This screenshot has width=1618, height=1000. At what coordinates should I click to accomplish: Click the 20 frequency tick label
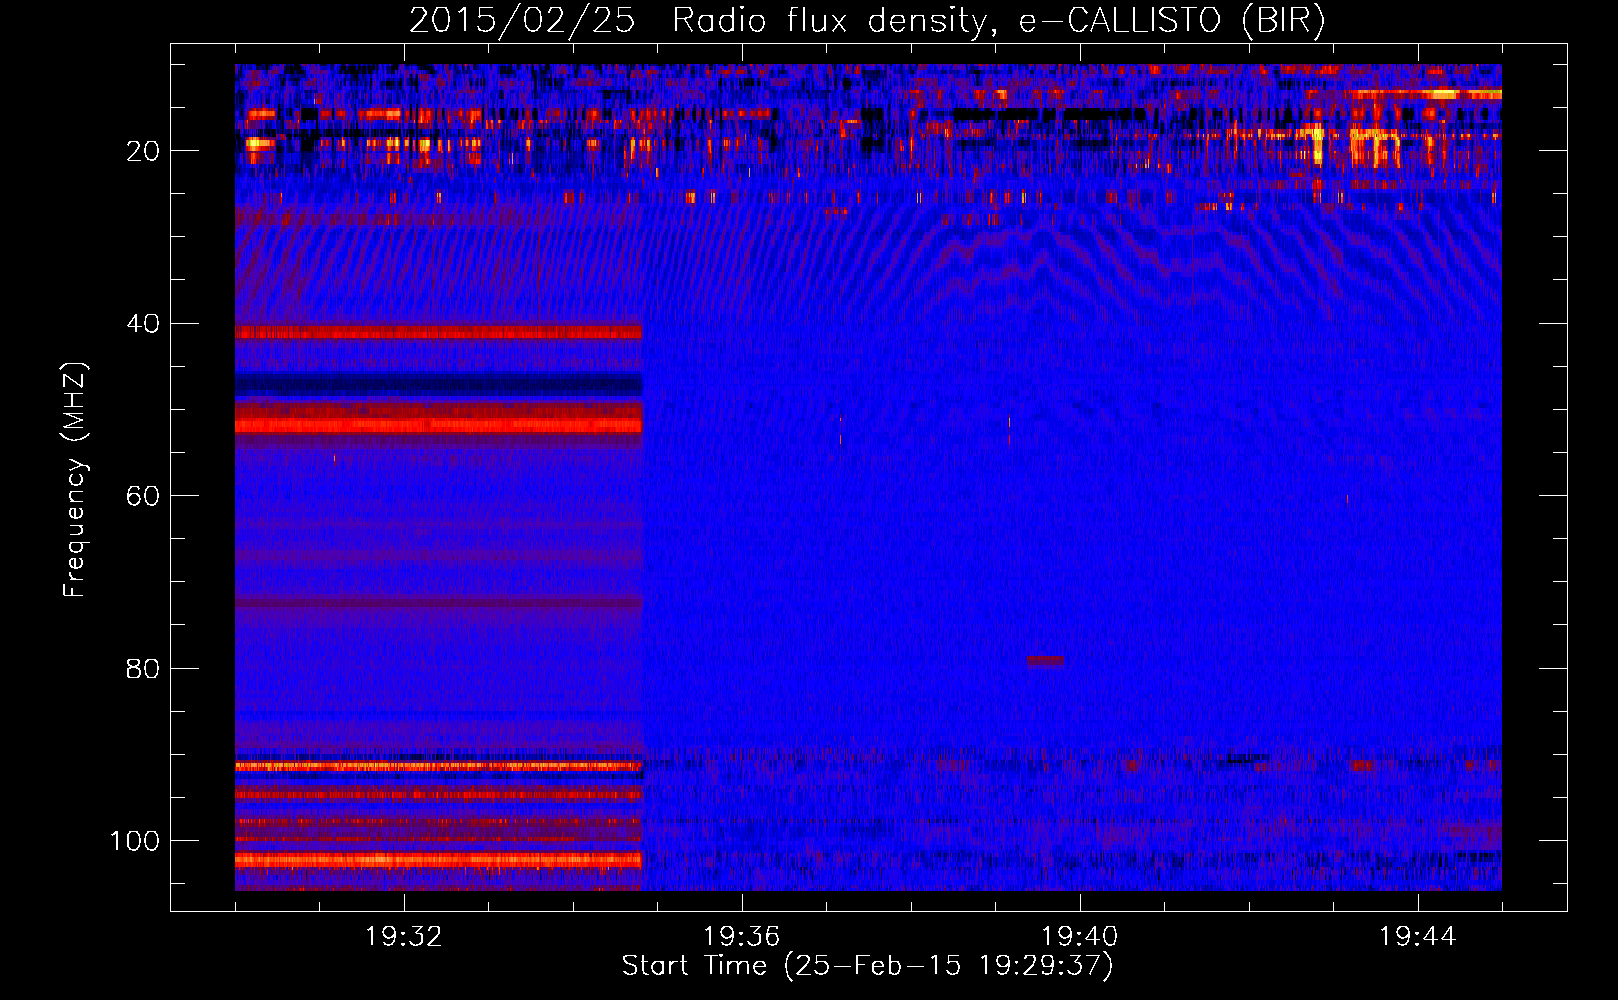click(144, 151)
